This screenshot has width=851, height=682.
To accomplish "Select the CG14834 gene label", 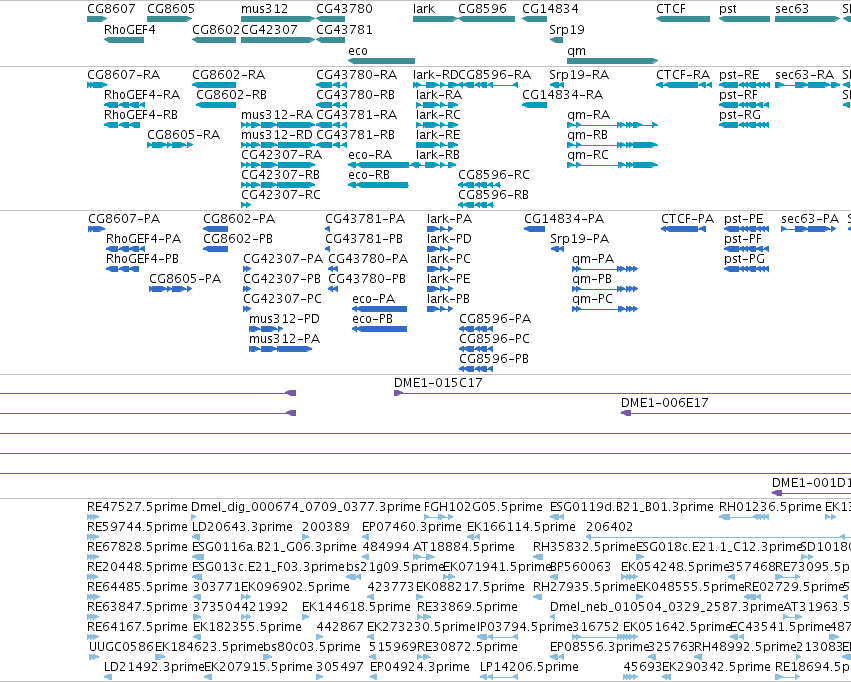I will coord(550,9).
